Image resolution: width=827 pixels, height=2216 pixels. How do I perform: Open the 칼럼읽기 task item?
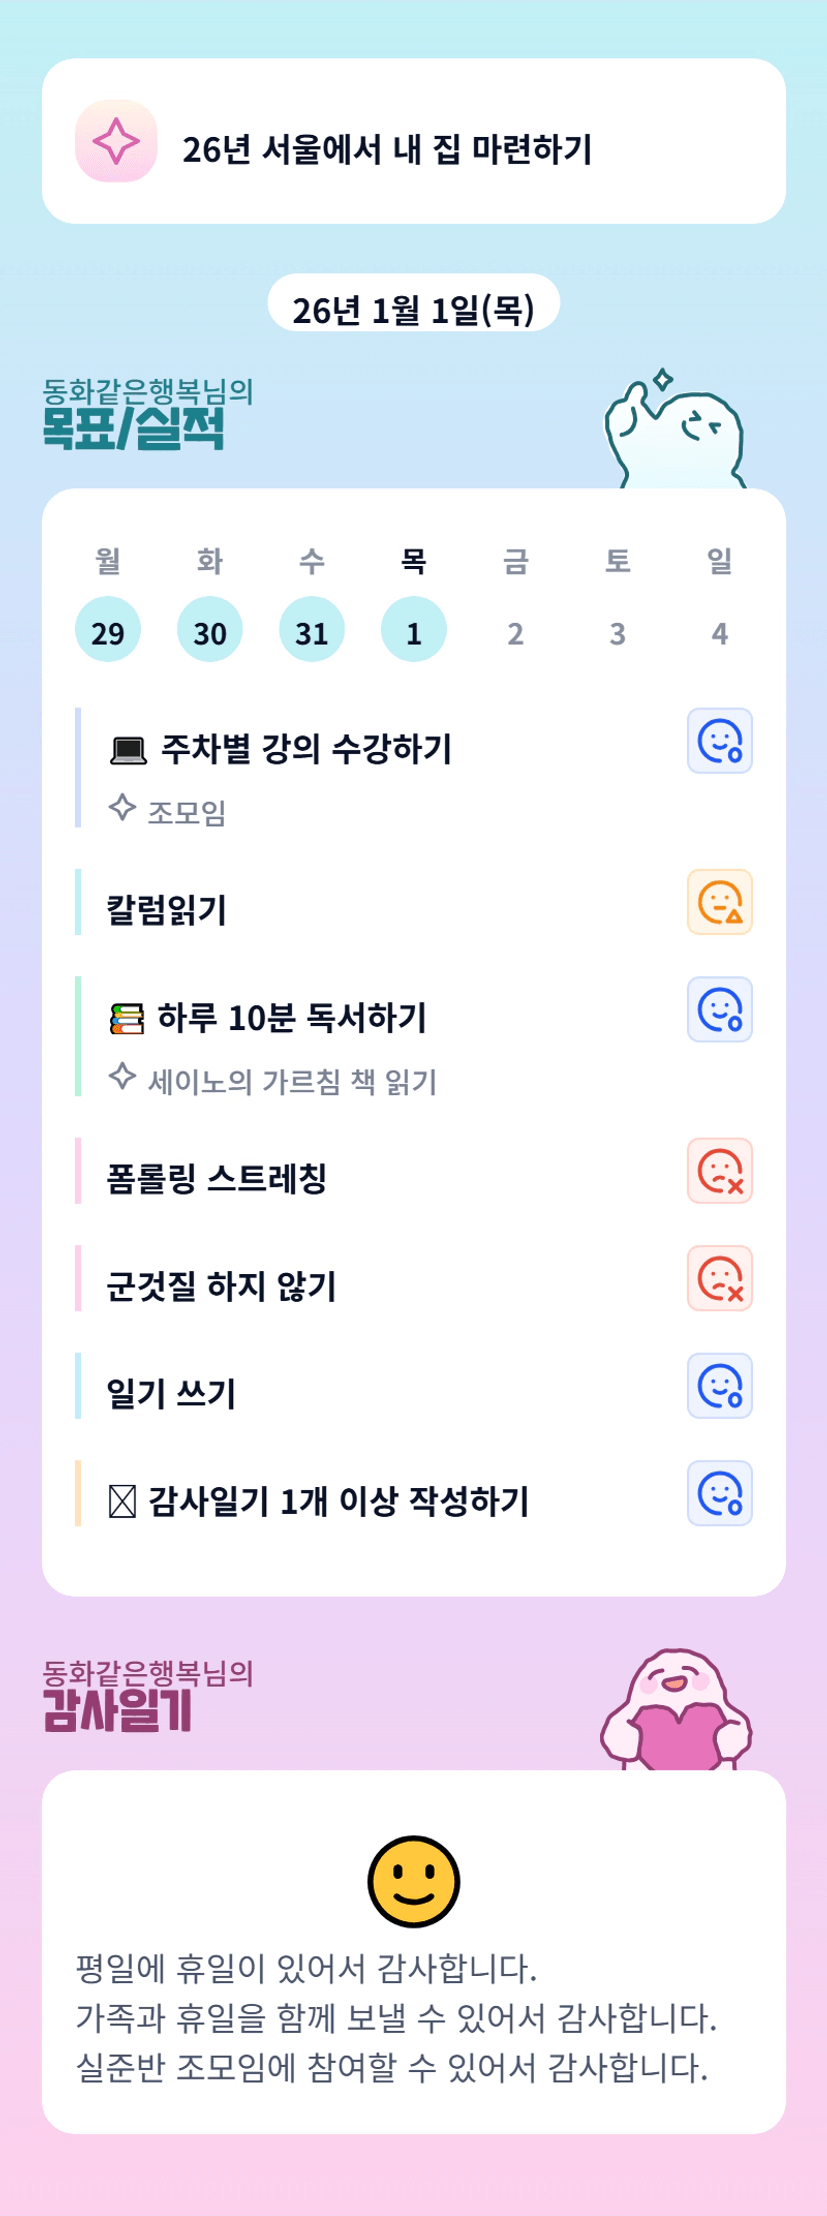point(167,910)
